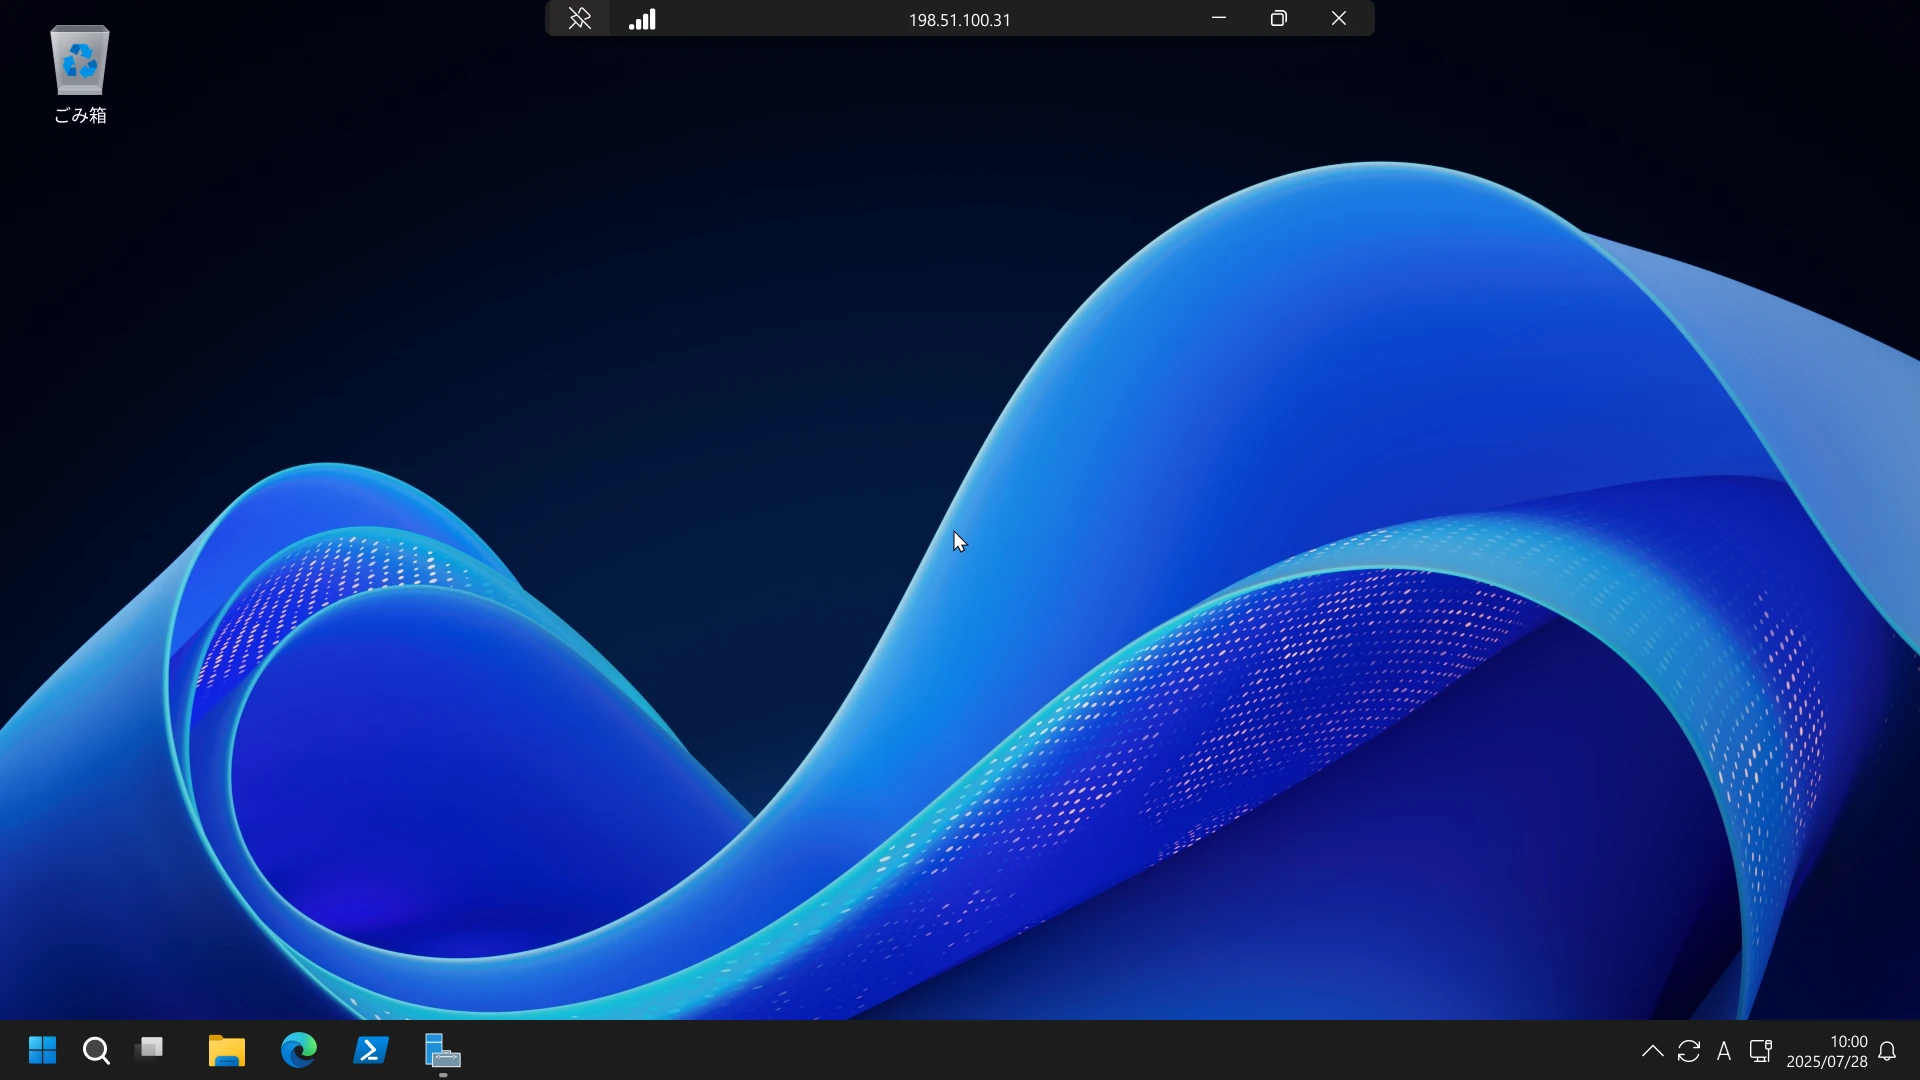This screenshot has height=1080, width=1920.
Task: Check connection quality signal bars icon
Action: click(642, 19)
